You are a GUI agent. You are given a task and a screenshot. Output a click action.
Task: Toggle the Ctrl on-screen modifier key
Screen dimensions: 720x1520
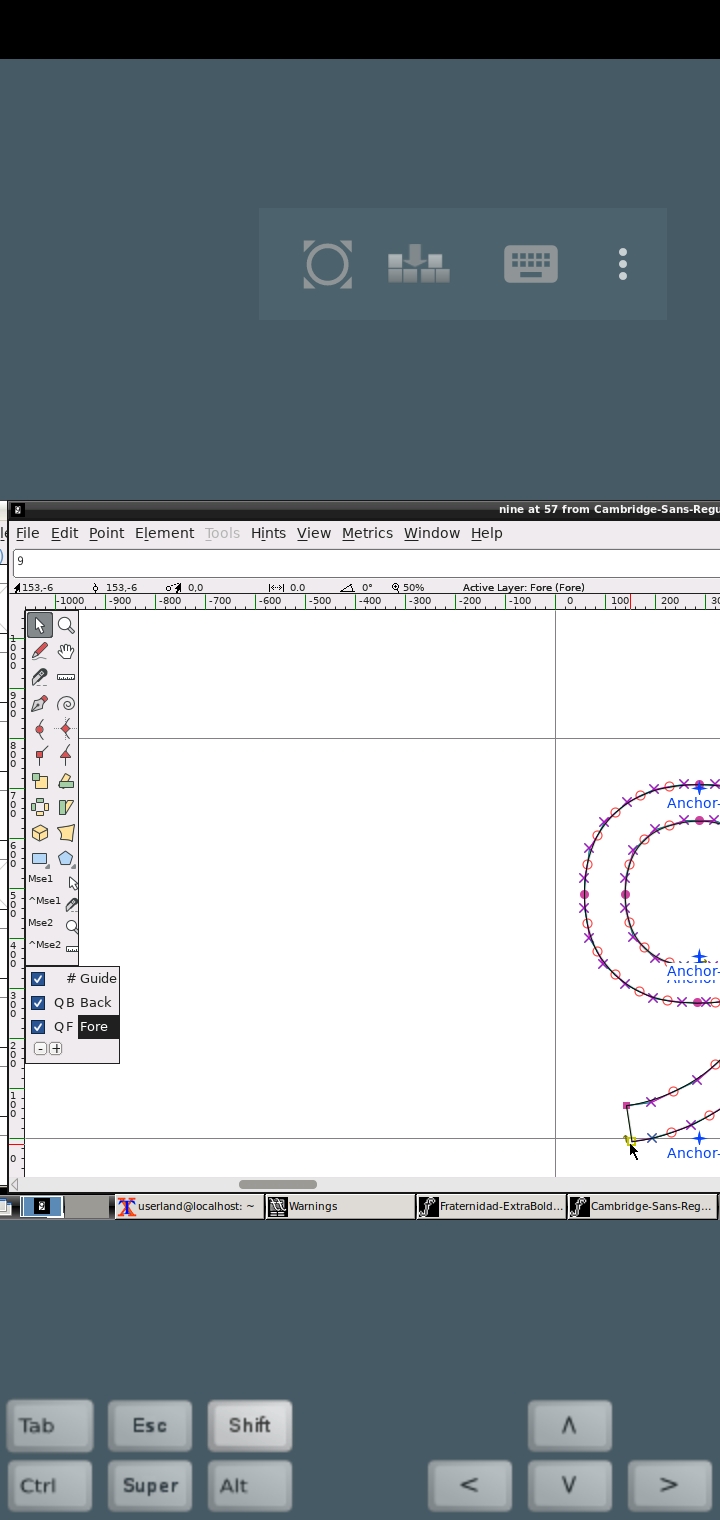pos(50,1486)
